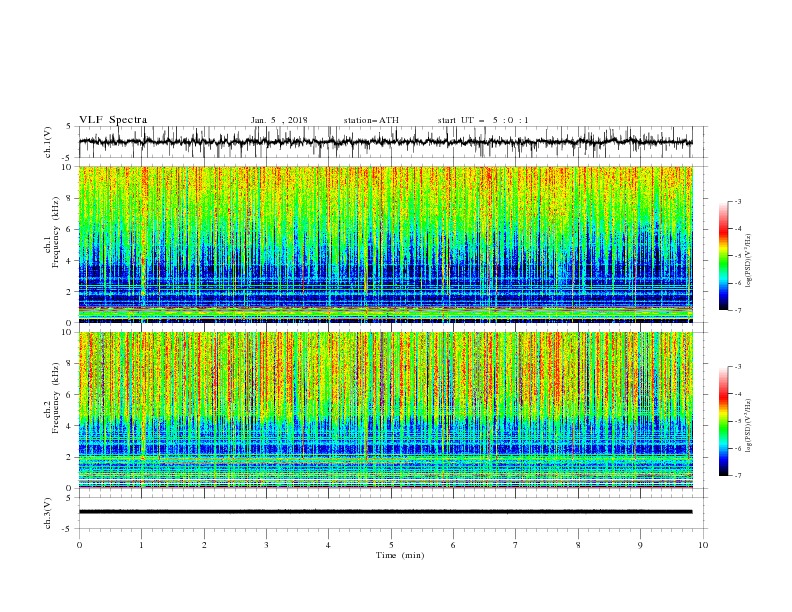This screenshot has width=792, height=612.
Task: Click the ch.3 voltage waveform trace
Action: click(x=385, y=512)
